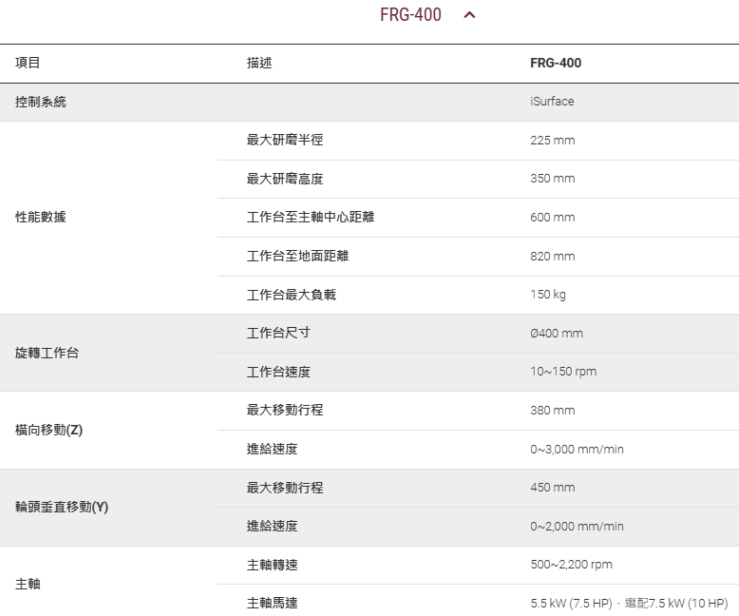Click the 旋轉工作台 category label

47,353
